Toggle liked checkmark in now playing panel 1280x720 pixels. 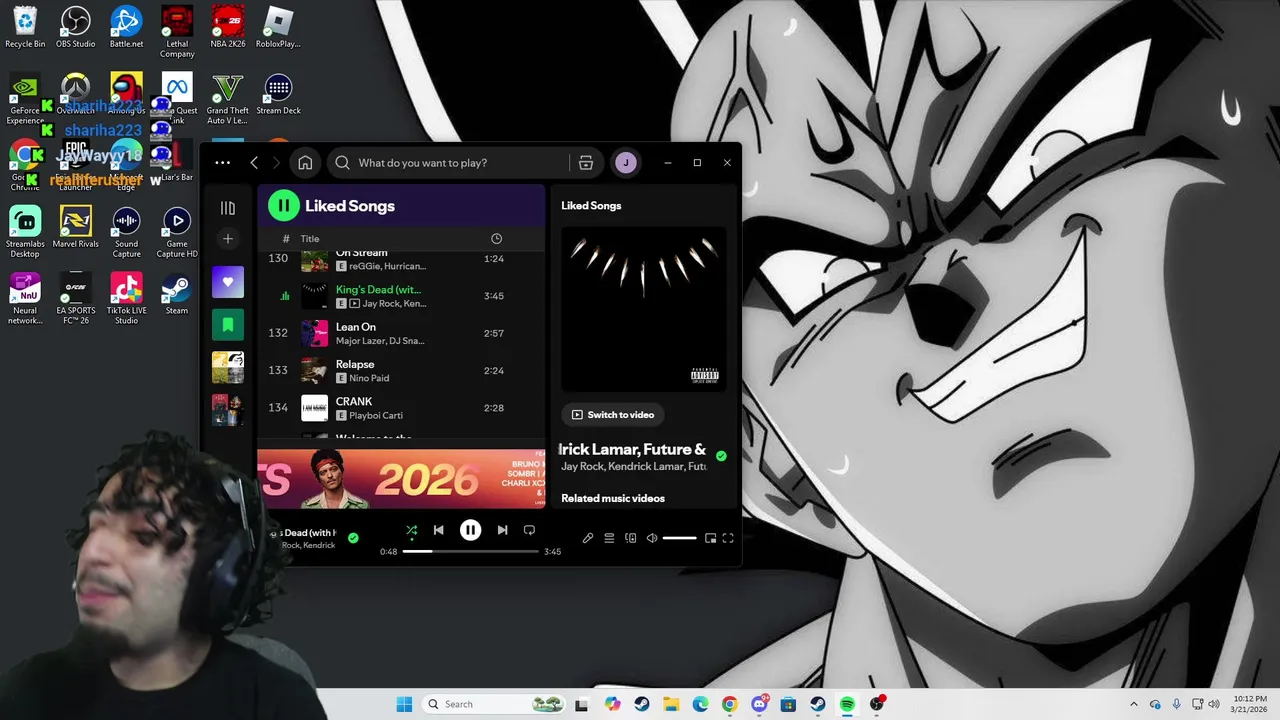[721, 456]
